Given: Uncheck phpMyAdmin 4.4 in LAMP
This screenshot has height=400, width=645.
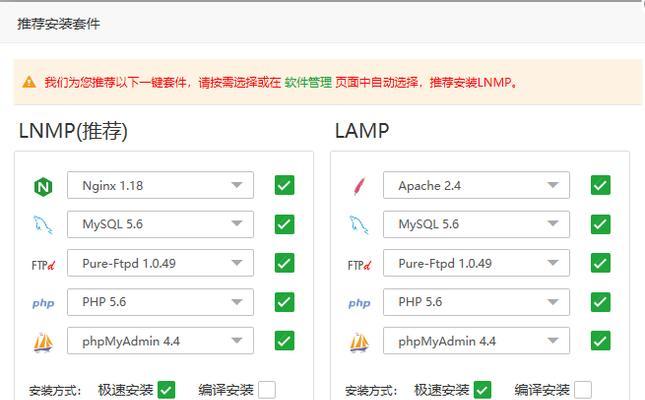Looking at the screenshot, I should 601,341.
